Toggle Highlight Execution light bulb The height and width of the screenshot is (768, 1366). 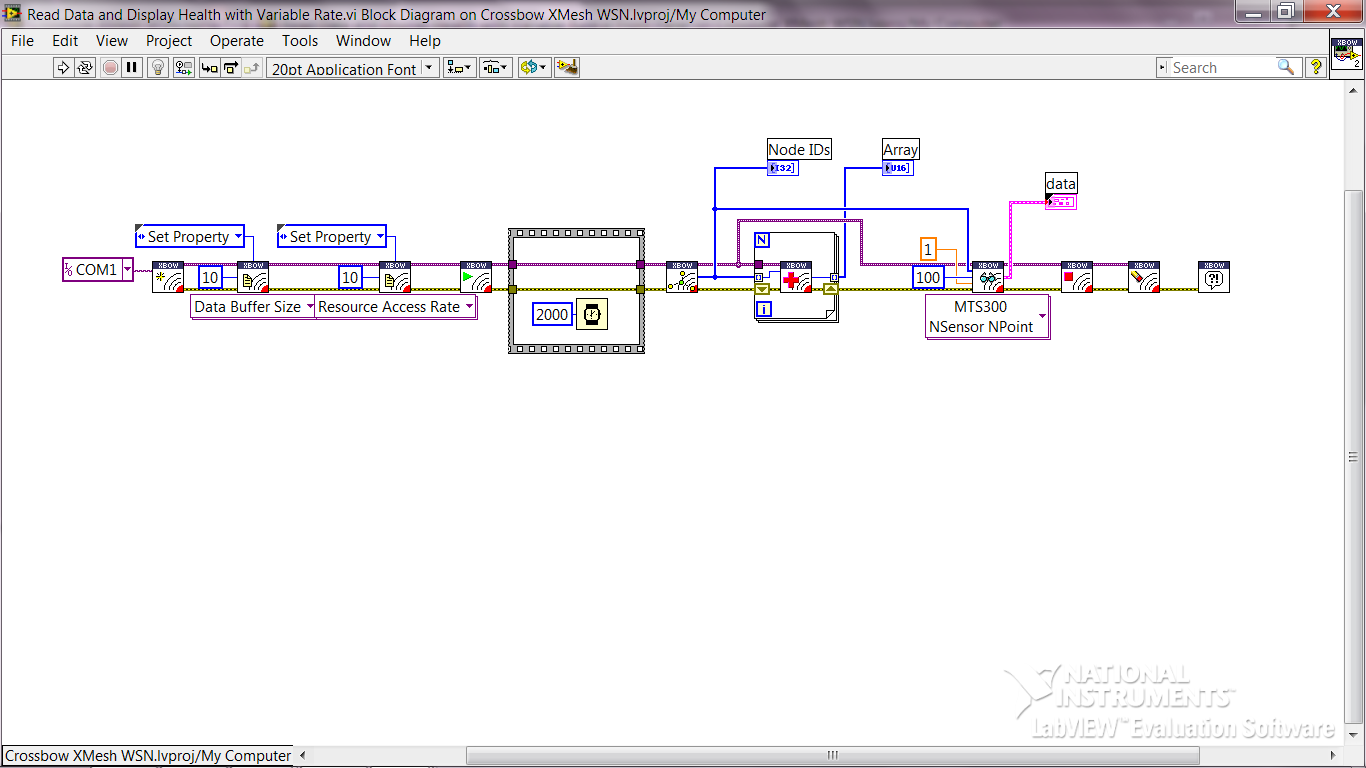click(158, 68)
